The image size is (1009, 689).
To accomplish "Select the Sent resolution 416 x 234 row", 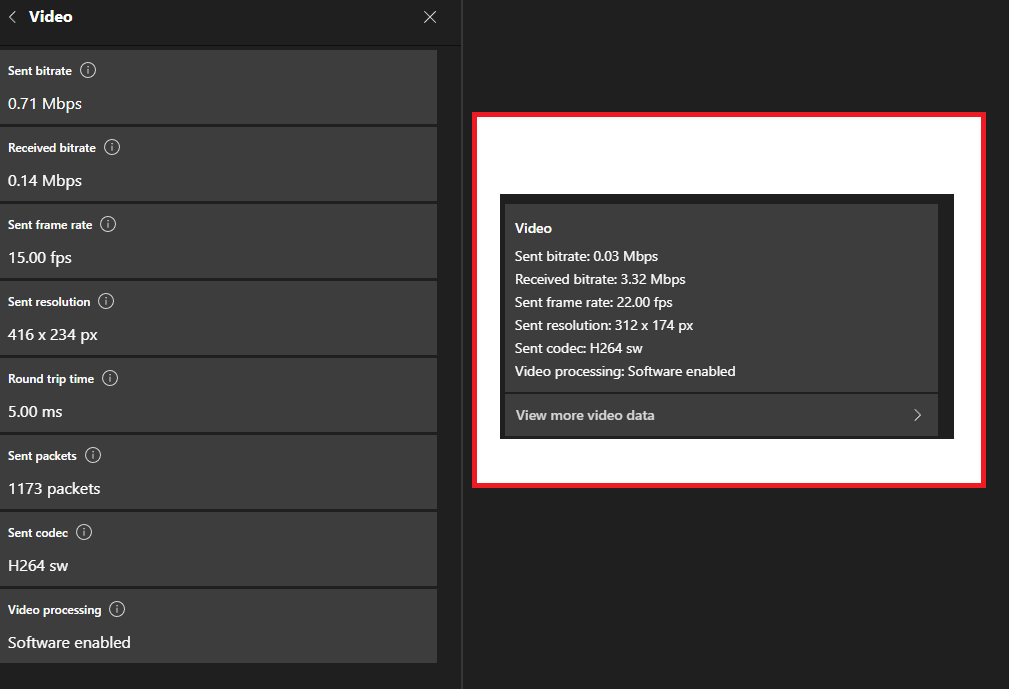I will pyautogui.click(x=220, y=318).
